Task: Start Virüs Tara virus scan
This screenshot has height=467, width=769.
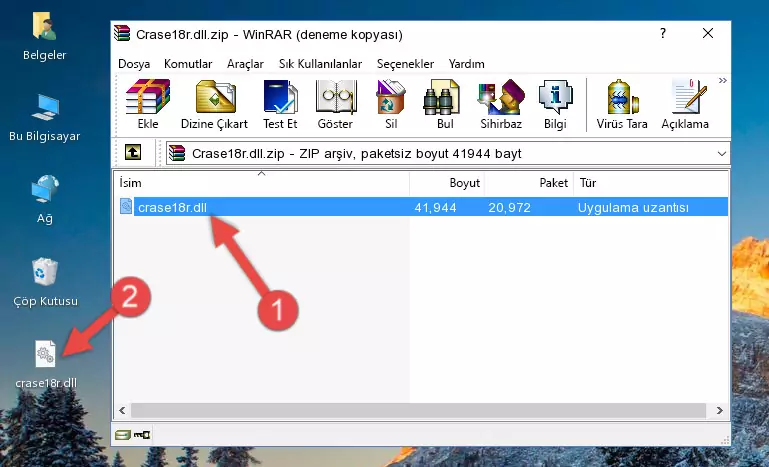Action: tap(622, 104)
